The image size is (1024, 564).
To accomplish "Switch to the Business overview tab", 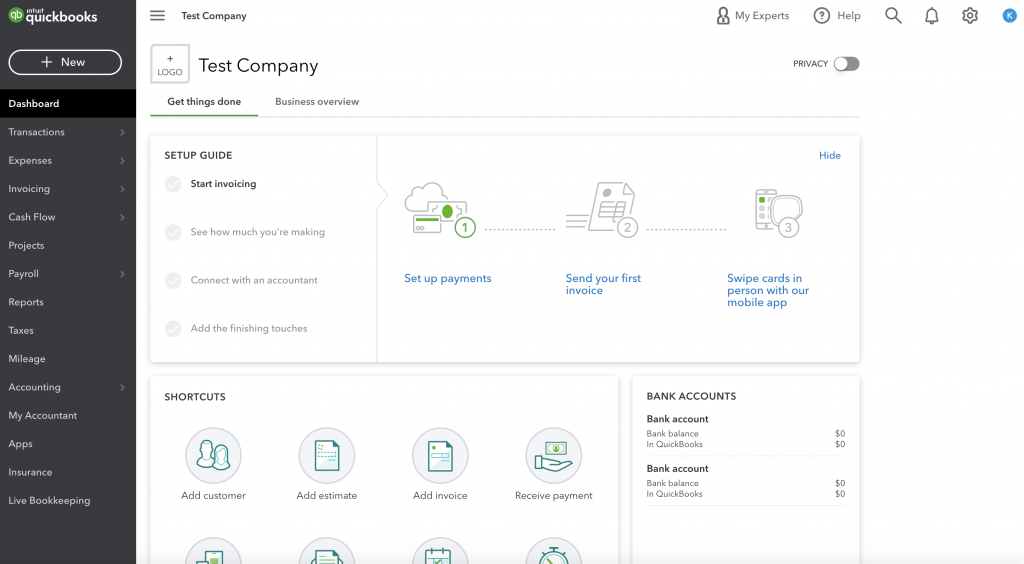I will 317,102.
